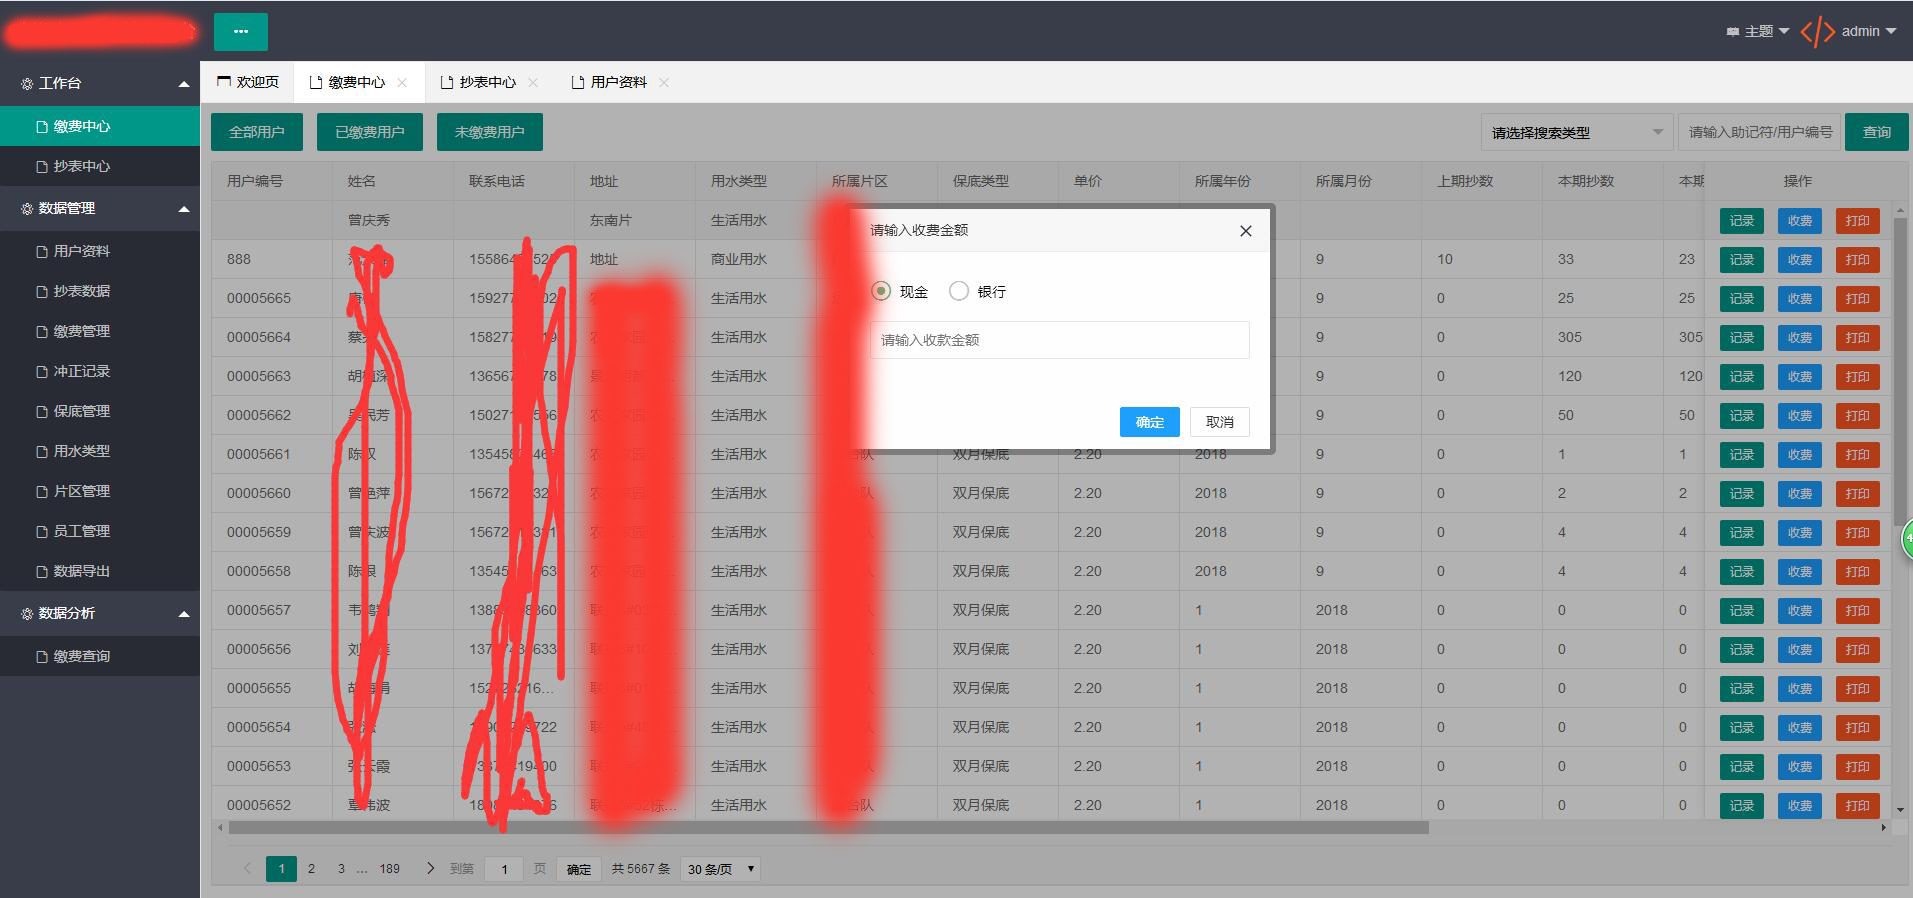Image resolution: width=1913 pixels, height=898 pixels.
Task: Open the 请选择搜索类型 dropdown
Action: [1576, 132]
